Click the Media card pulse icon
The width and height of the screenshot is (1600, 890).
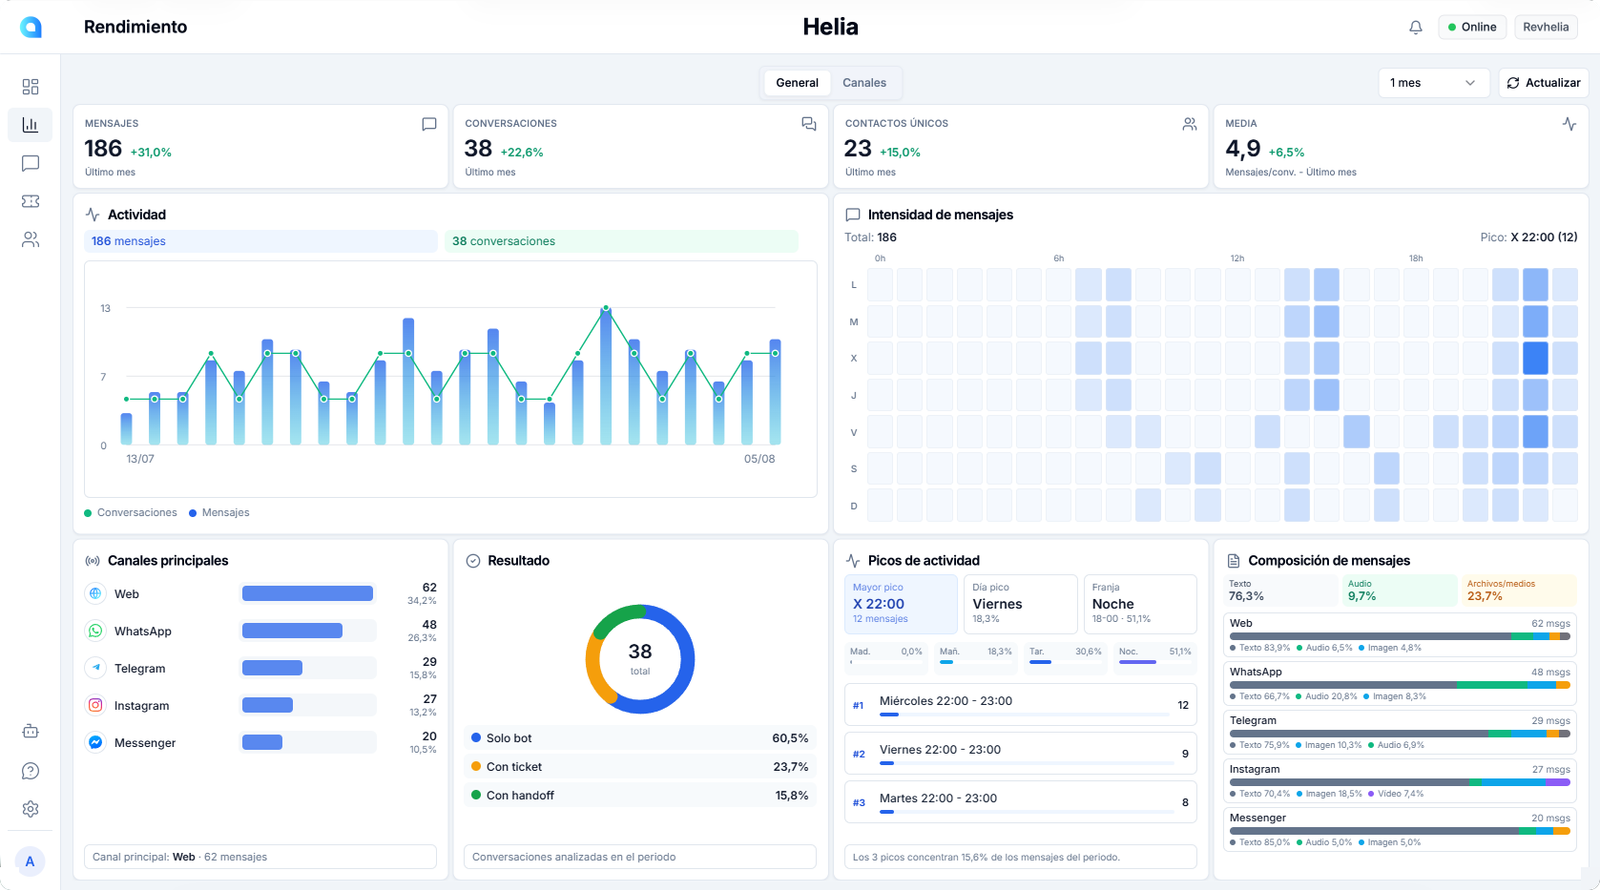pos(1569,124)
